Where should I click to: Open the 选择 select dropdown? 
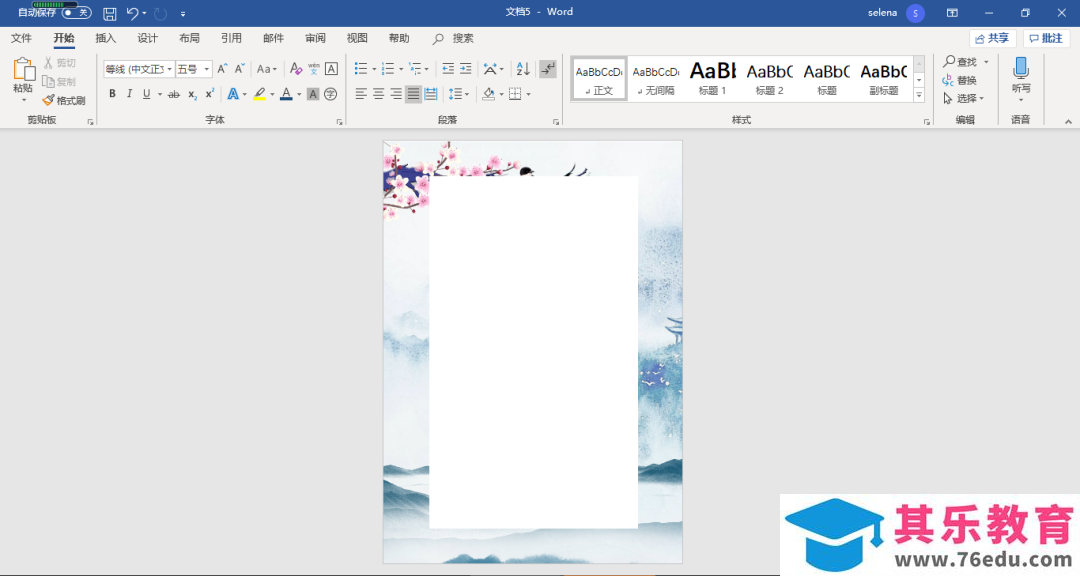pyautogui.click(x=964, y=99)
